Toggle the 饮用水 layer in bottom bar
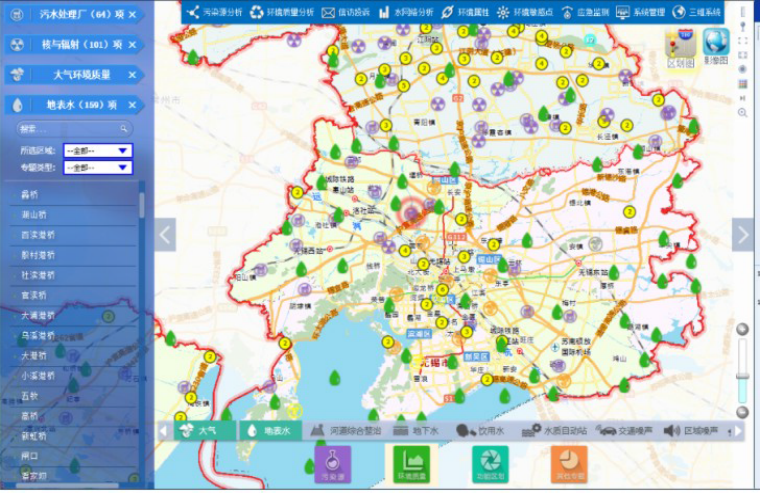Image resolution: width=761 pixels, height=494 pixels. pos(481,430)
